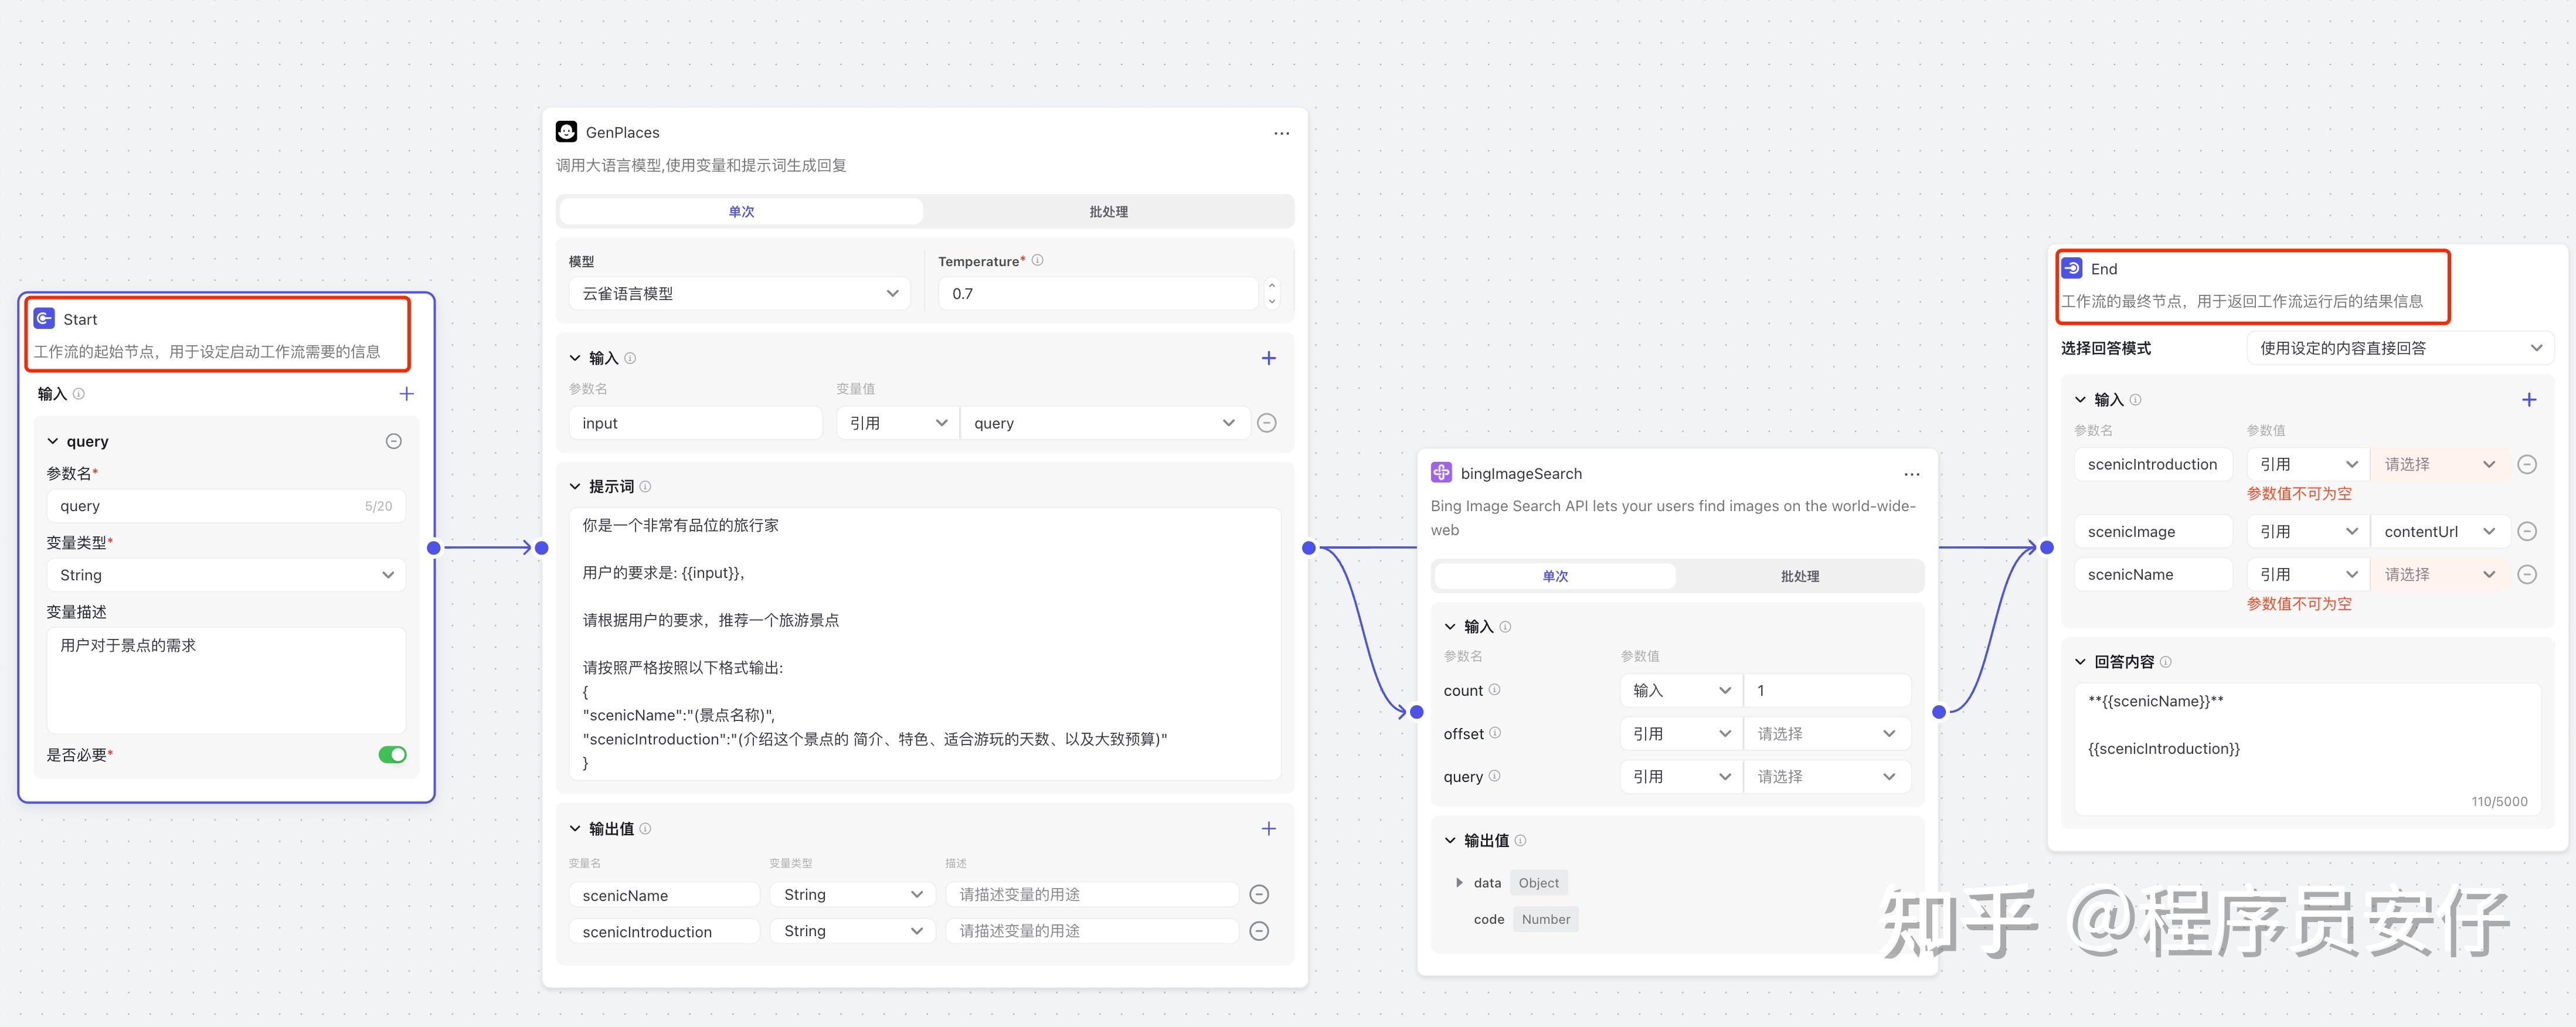Increase the Temperature stepper value

[x=1271, y=285]
